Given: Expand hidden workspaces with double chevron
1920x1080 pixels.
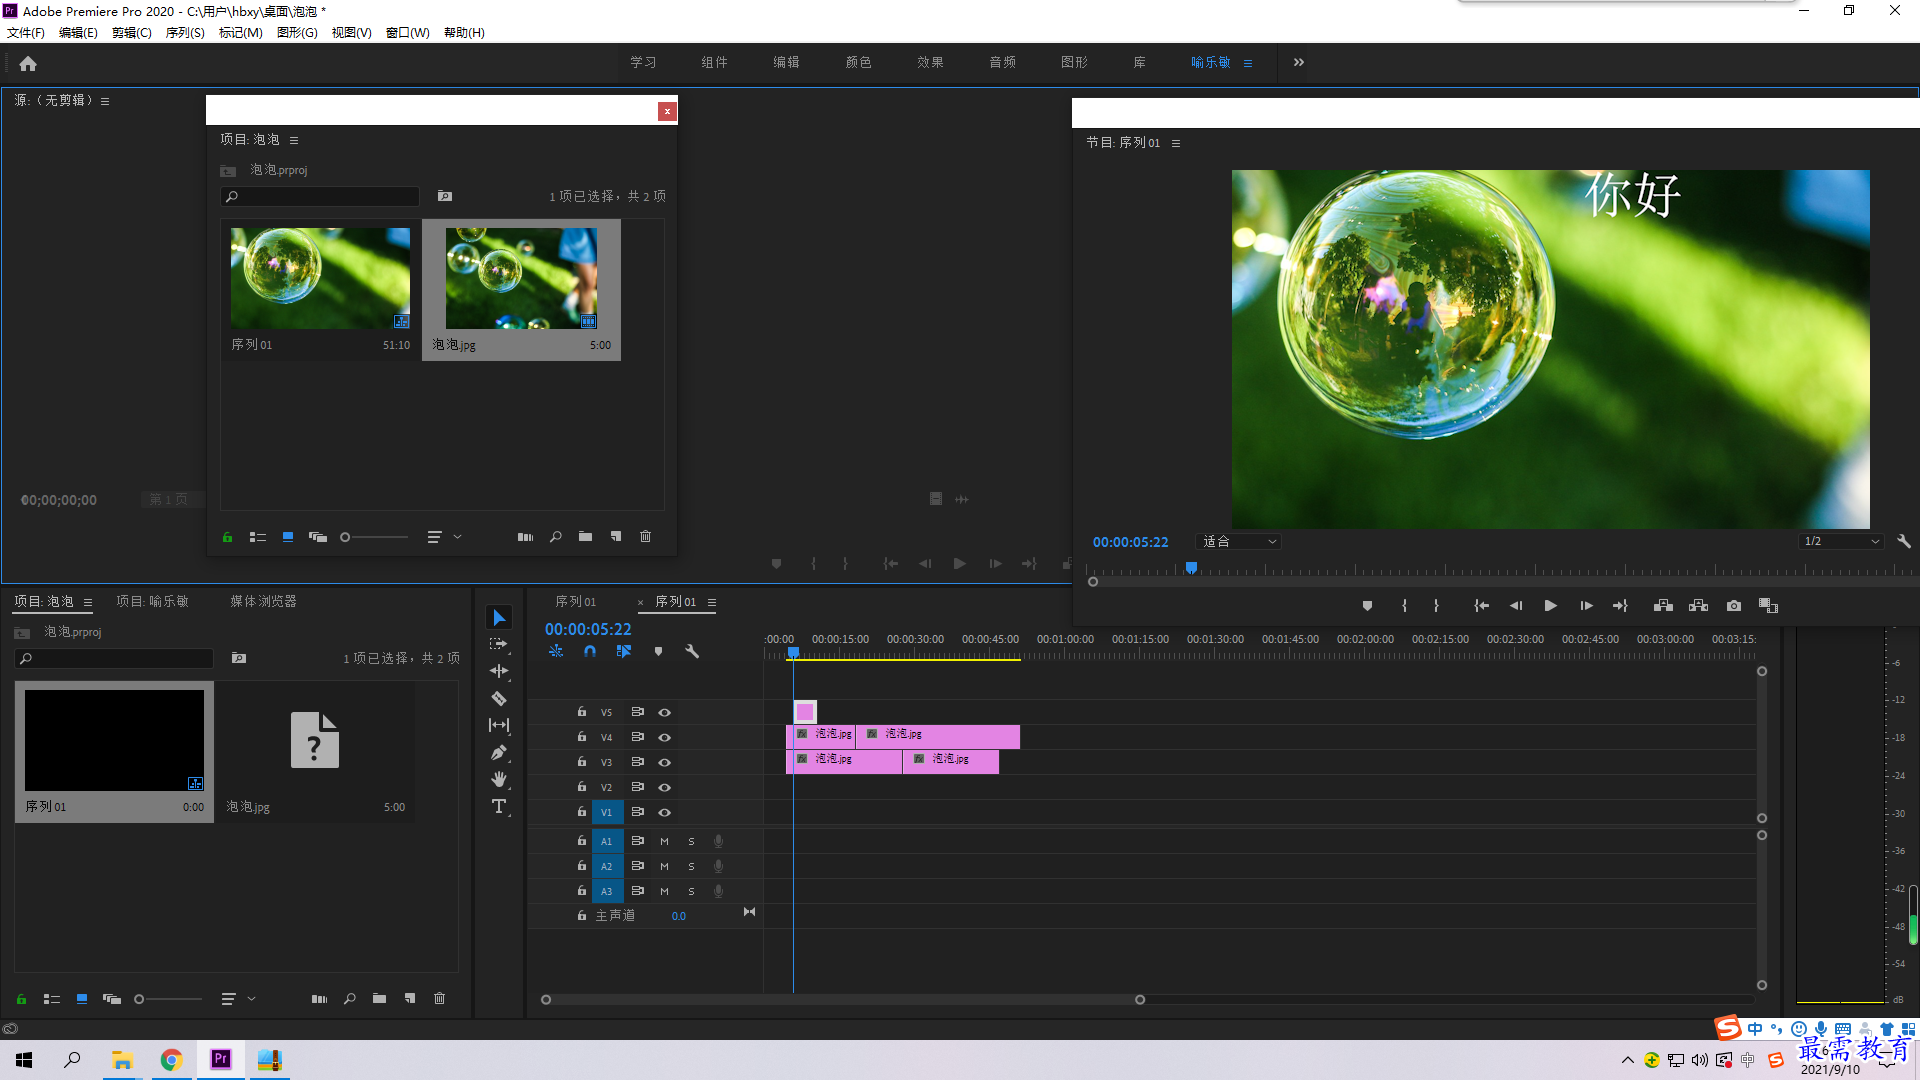Looking at the screenshot, I should point(1298,62).
